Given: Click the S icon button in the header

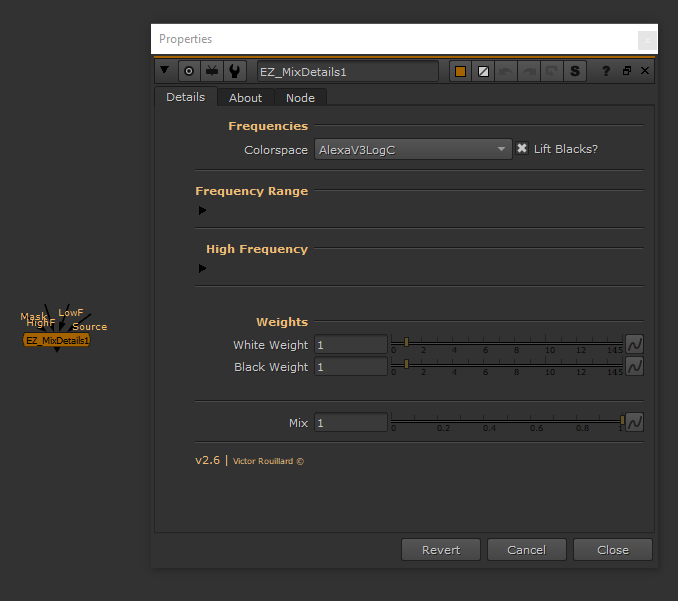Looking at the screenshot, I should [575, 71].
